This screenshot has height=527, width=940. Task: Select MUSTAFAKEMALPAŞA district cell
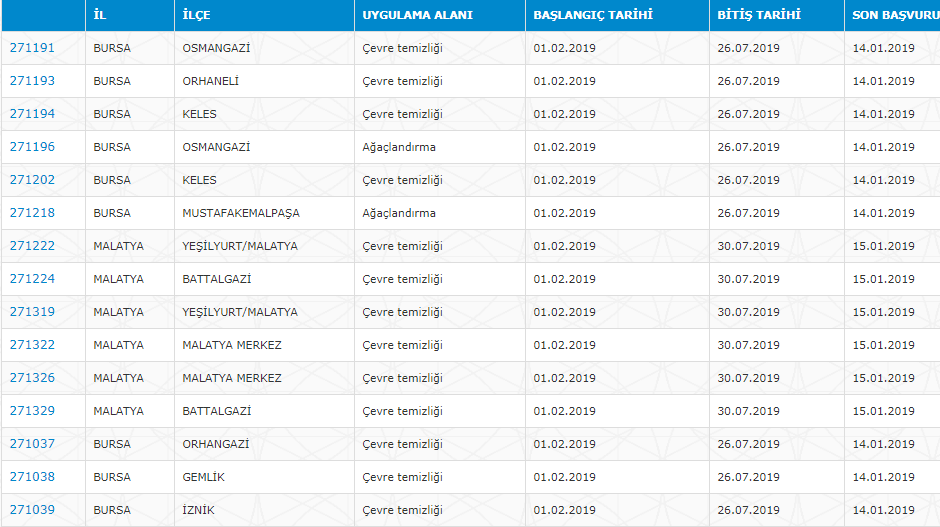coord(264,213)
